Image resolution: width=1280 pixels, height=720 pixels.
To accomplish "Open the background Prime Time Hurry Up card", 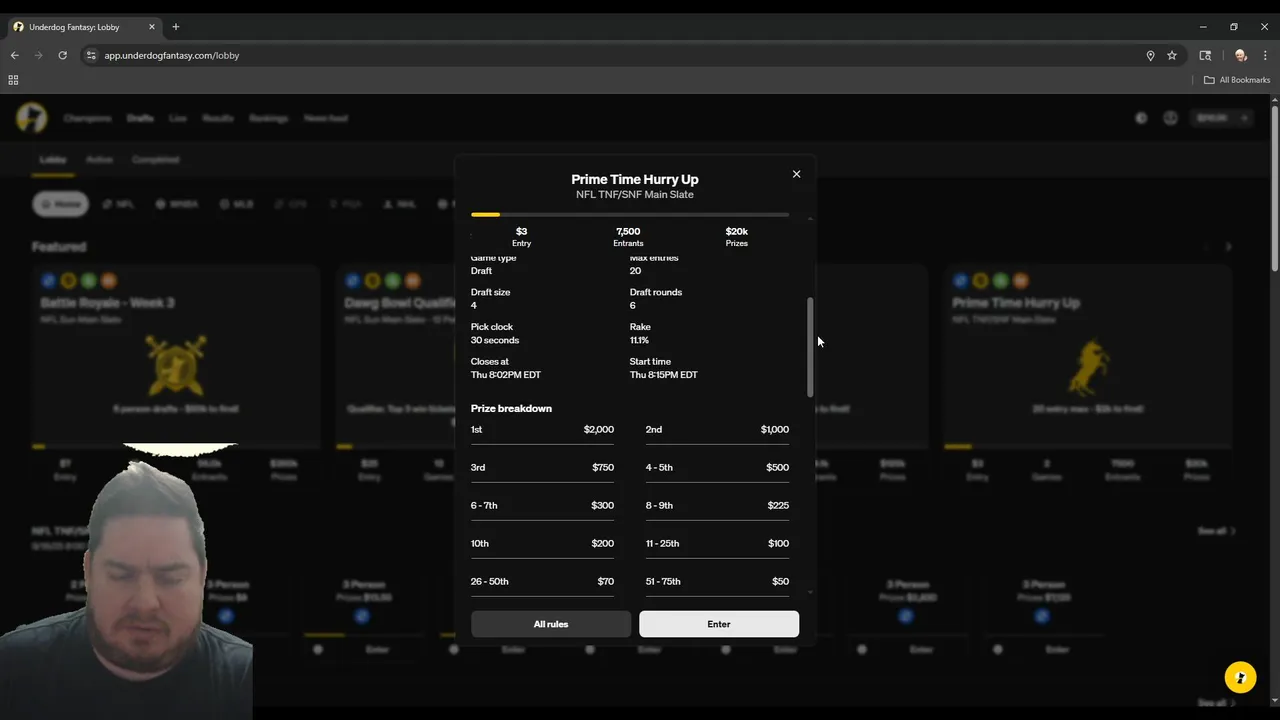I will [x=1088, y=375].
